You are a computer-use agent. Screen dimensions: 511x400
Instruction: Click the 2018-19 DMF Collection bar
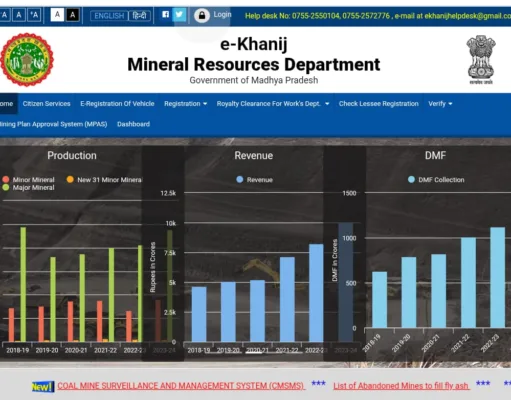point(379,300)
